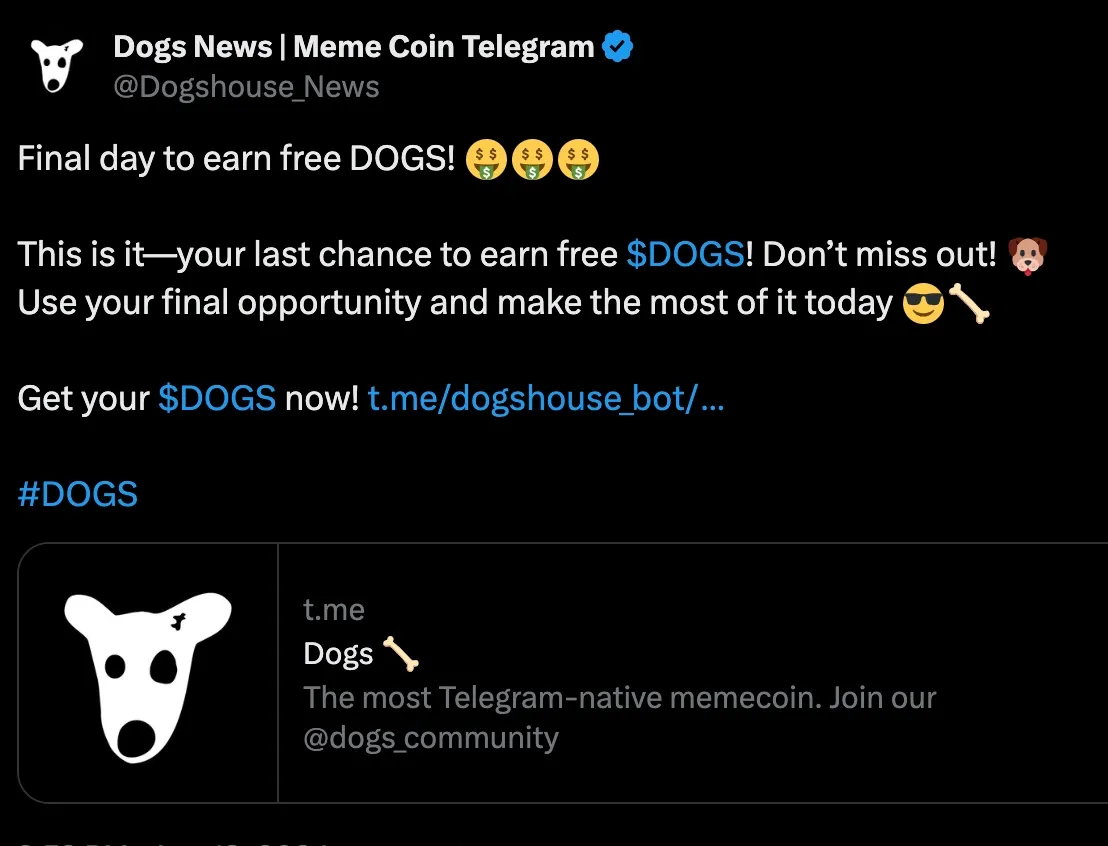Open the t.me/dogshouse_bot link
1108x846 pixels.
pyautogui.click(x=547, y=398)
